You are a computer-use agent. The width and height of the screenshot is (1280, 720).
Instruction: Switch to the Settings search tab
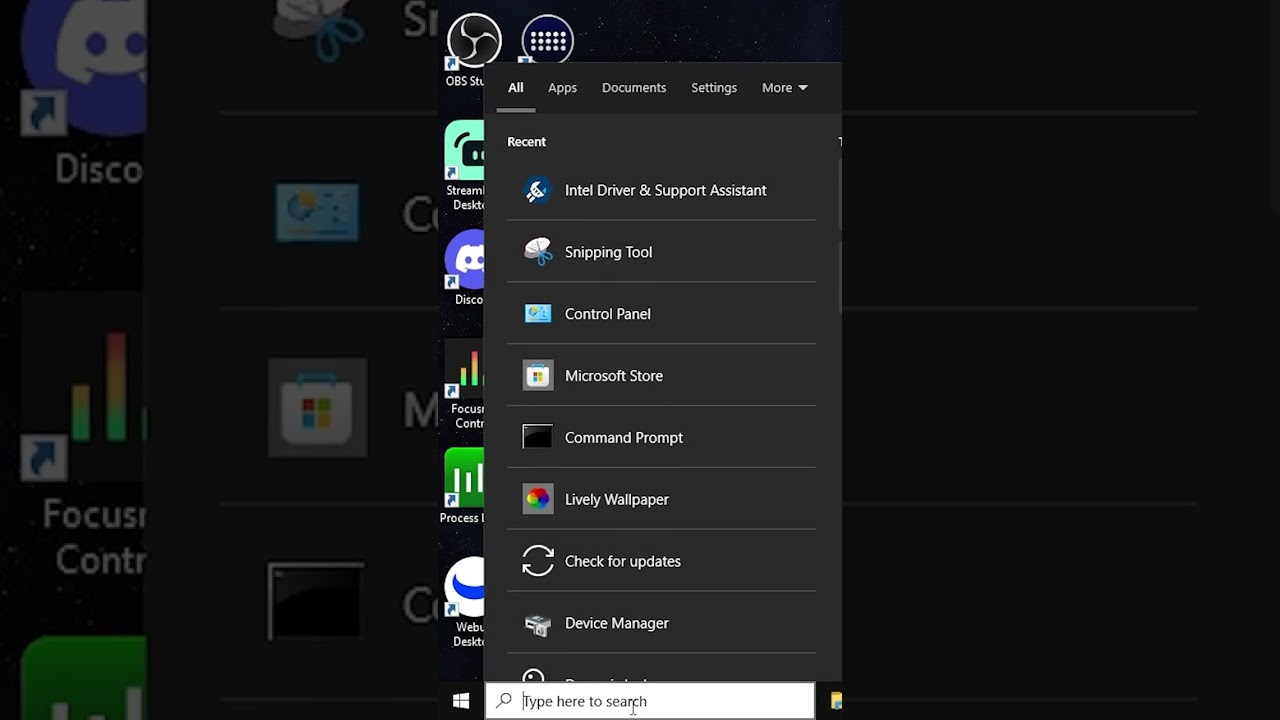(x=714, y=88)
